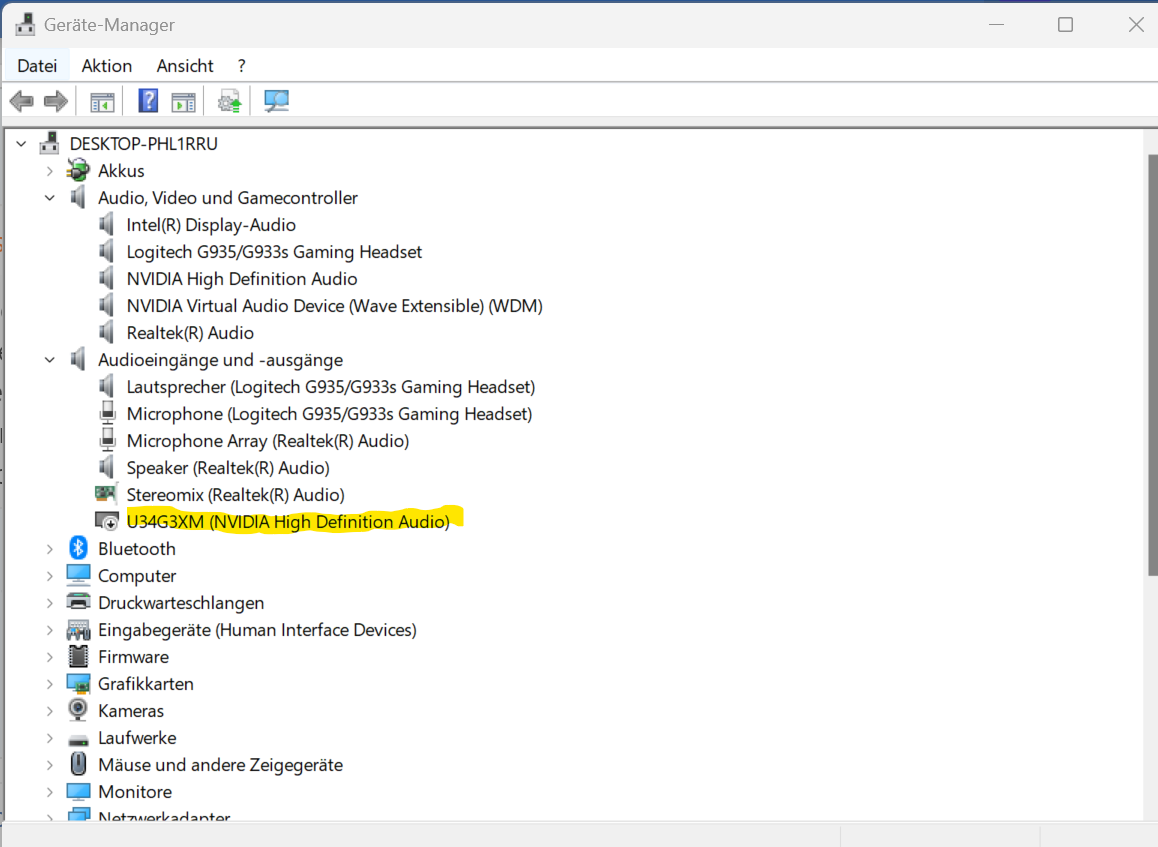The width and height of the screenshot is (1158, 847).
Task: Click the Monitore category icon
Action: [78, 792]
